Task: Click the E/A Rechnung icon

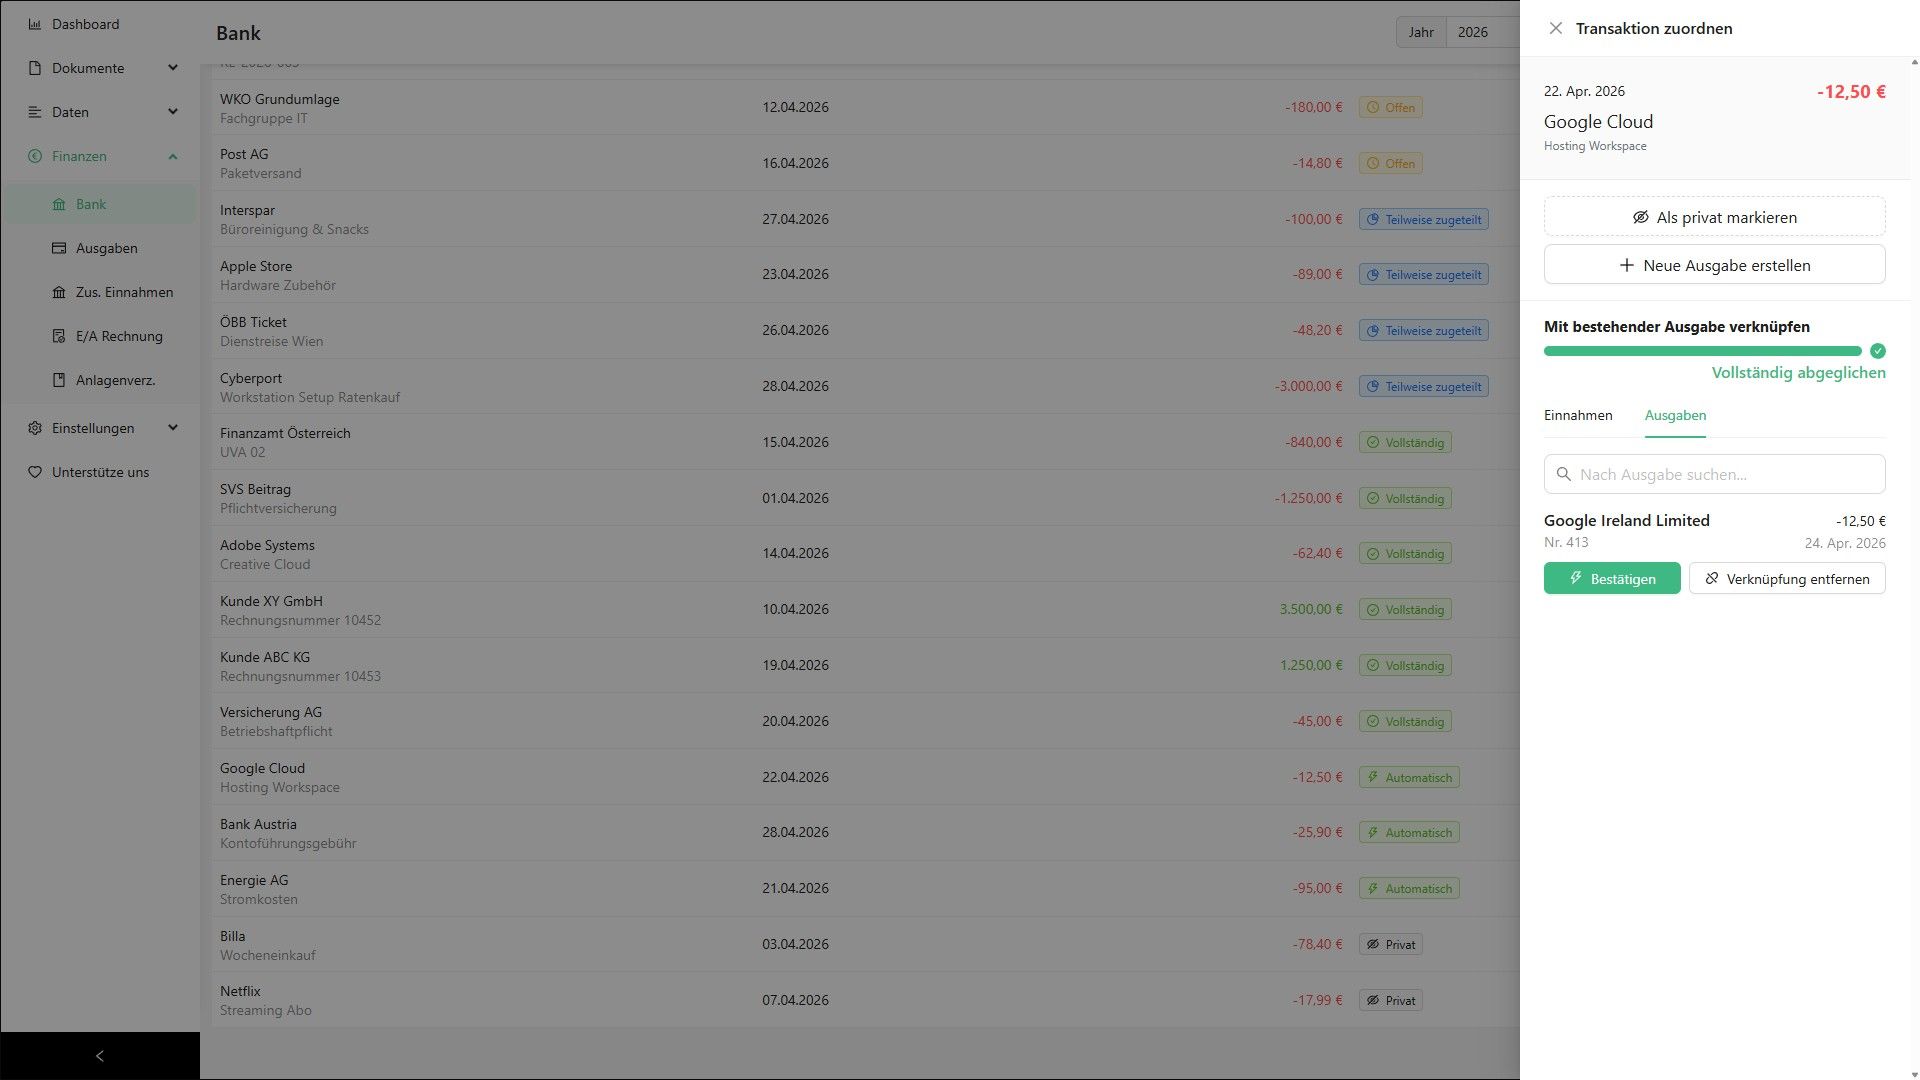Action: 59,336
